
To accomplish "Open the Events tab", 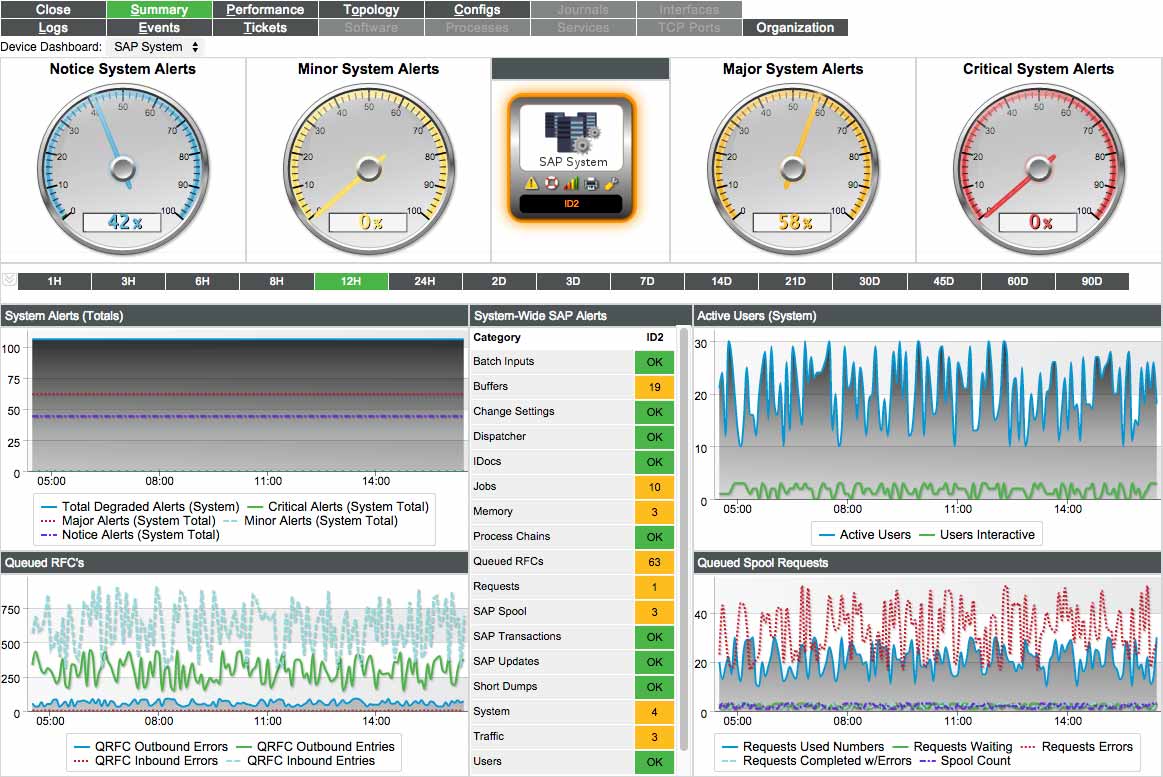I will click(x=159, y=27).
